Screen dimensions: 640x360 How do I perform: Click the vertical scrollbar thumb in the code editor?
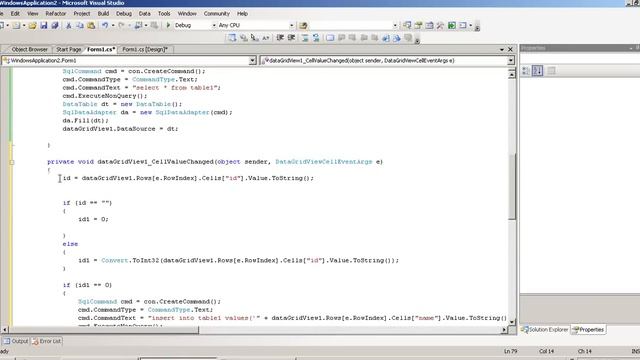[512, 187]
